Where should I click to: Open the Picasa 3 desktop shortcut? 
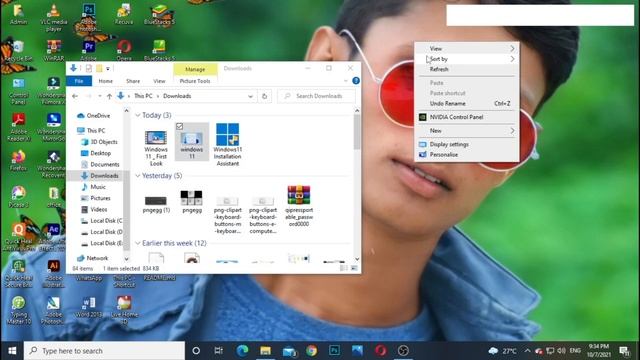coord(18,196)
